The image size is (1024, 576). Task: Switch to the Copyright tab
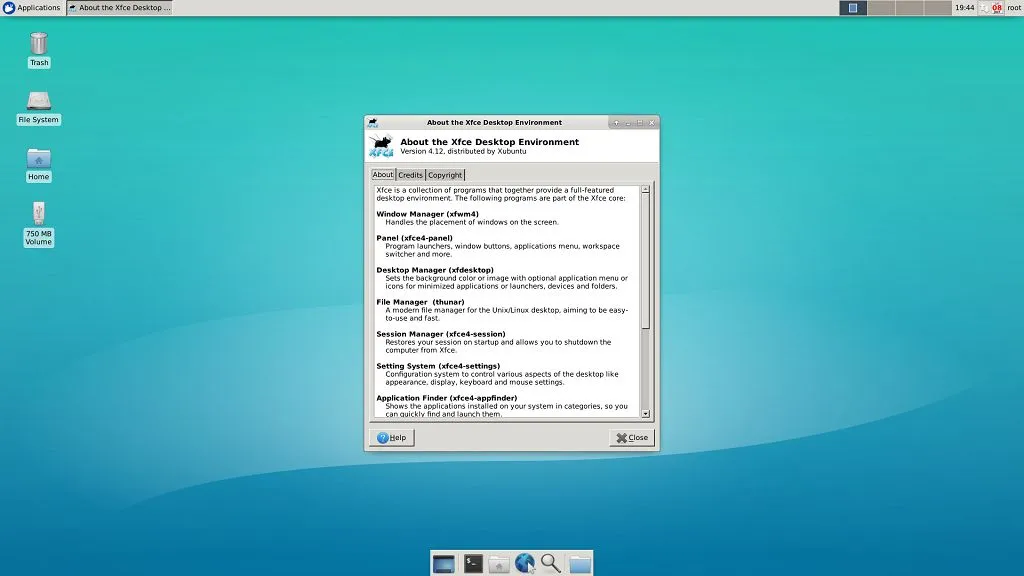click(445, 175)
